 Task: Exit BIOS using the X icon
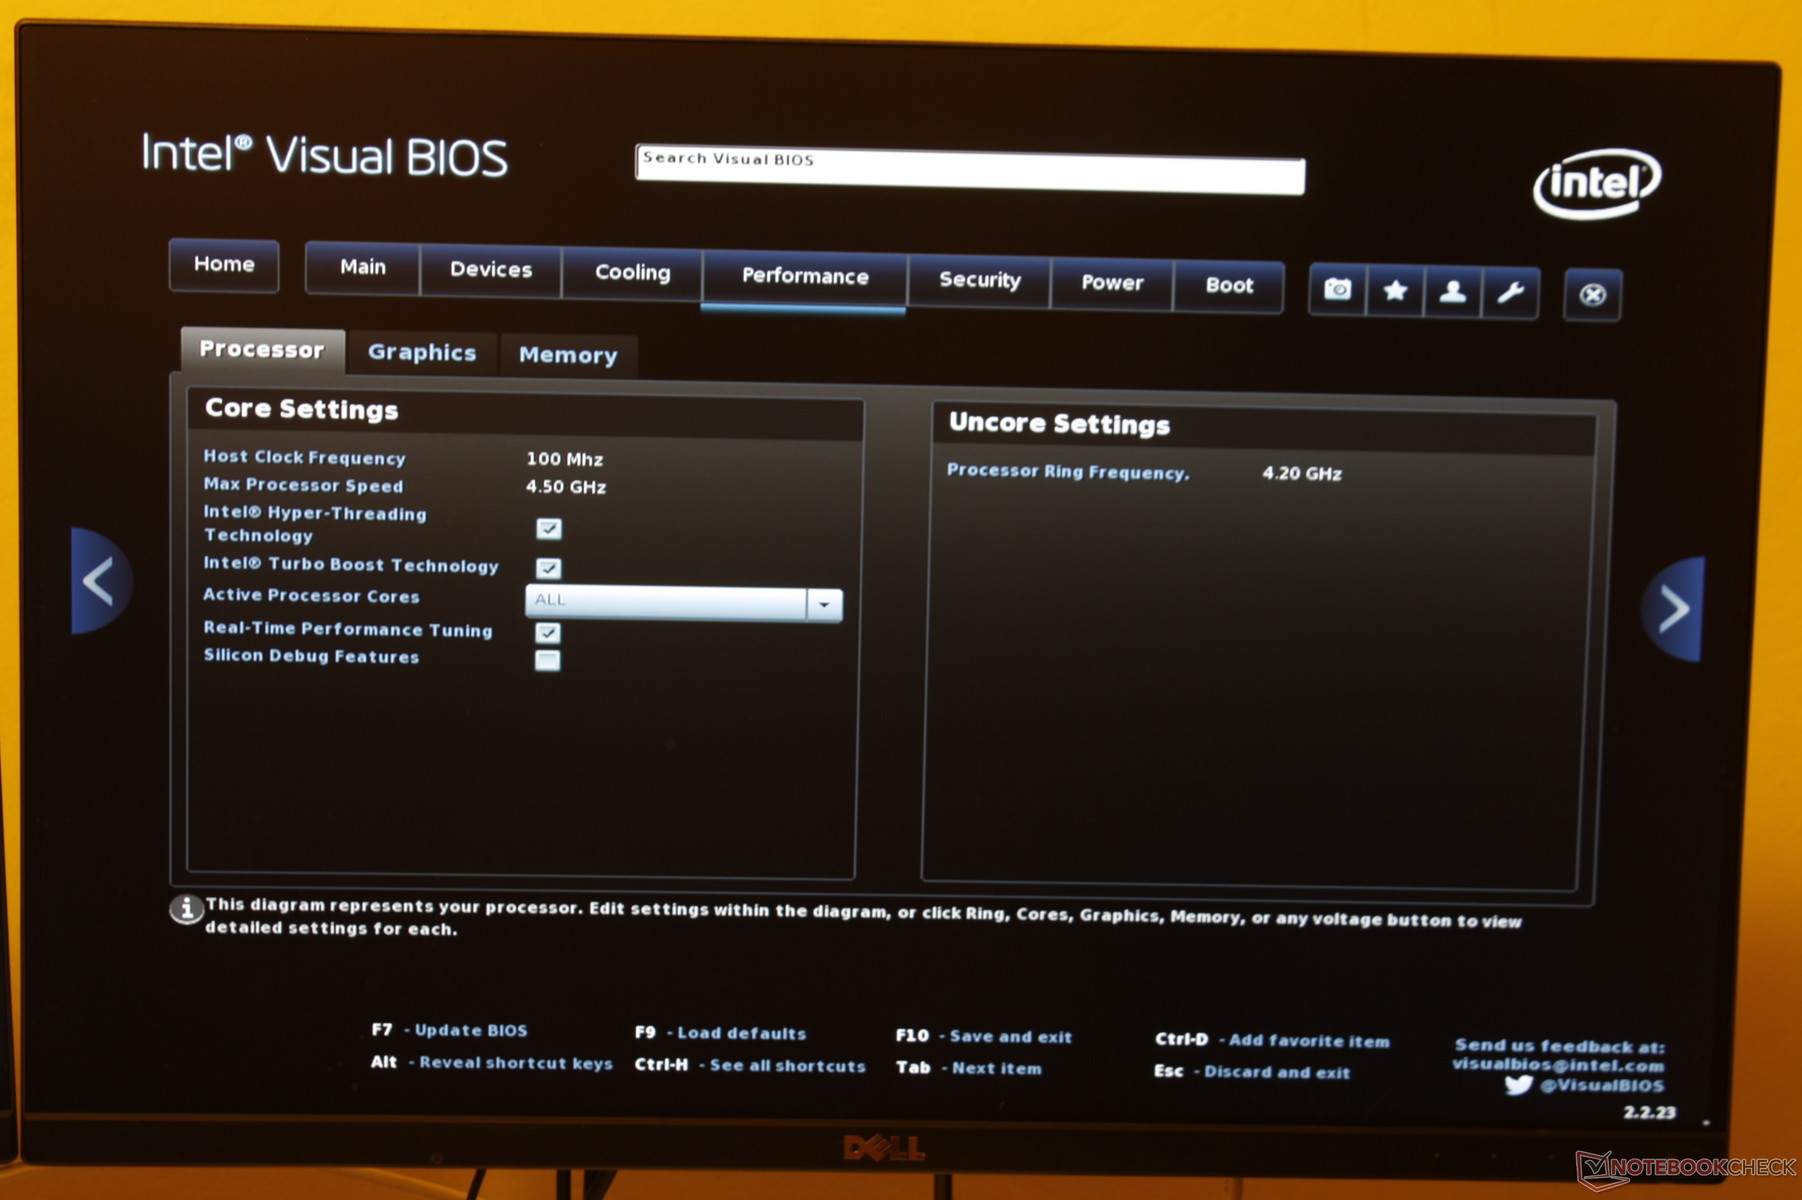pos(1592,295)
